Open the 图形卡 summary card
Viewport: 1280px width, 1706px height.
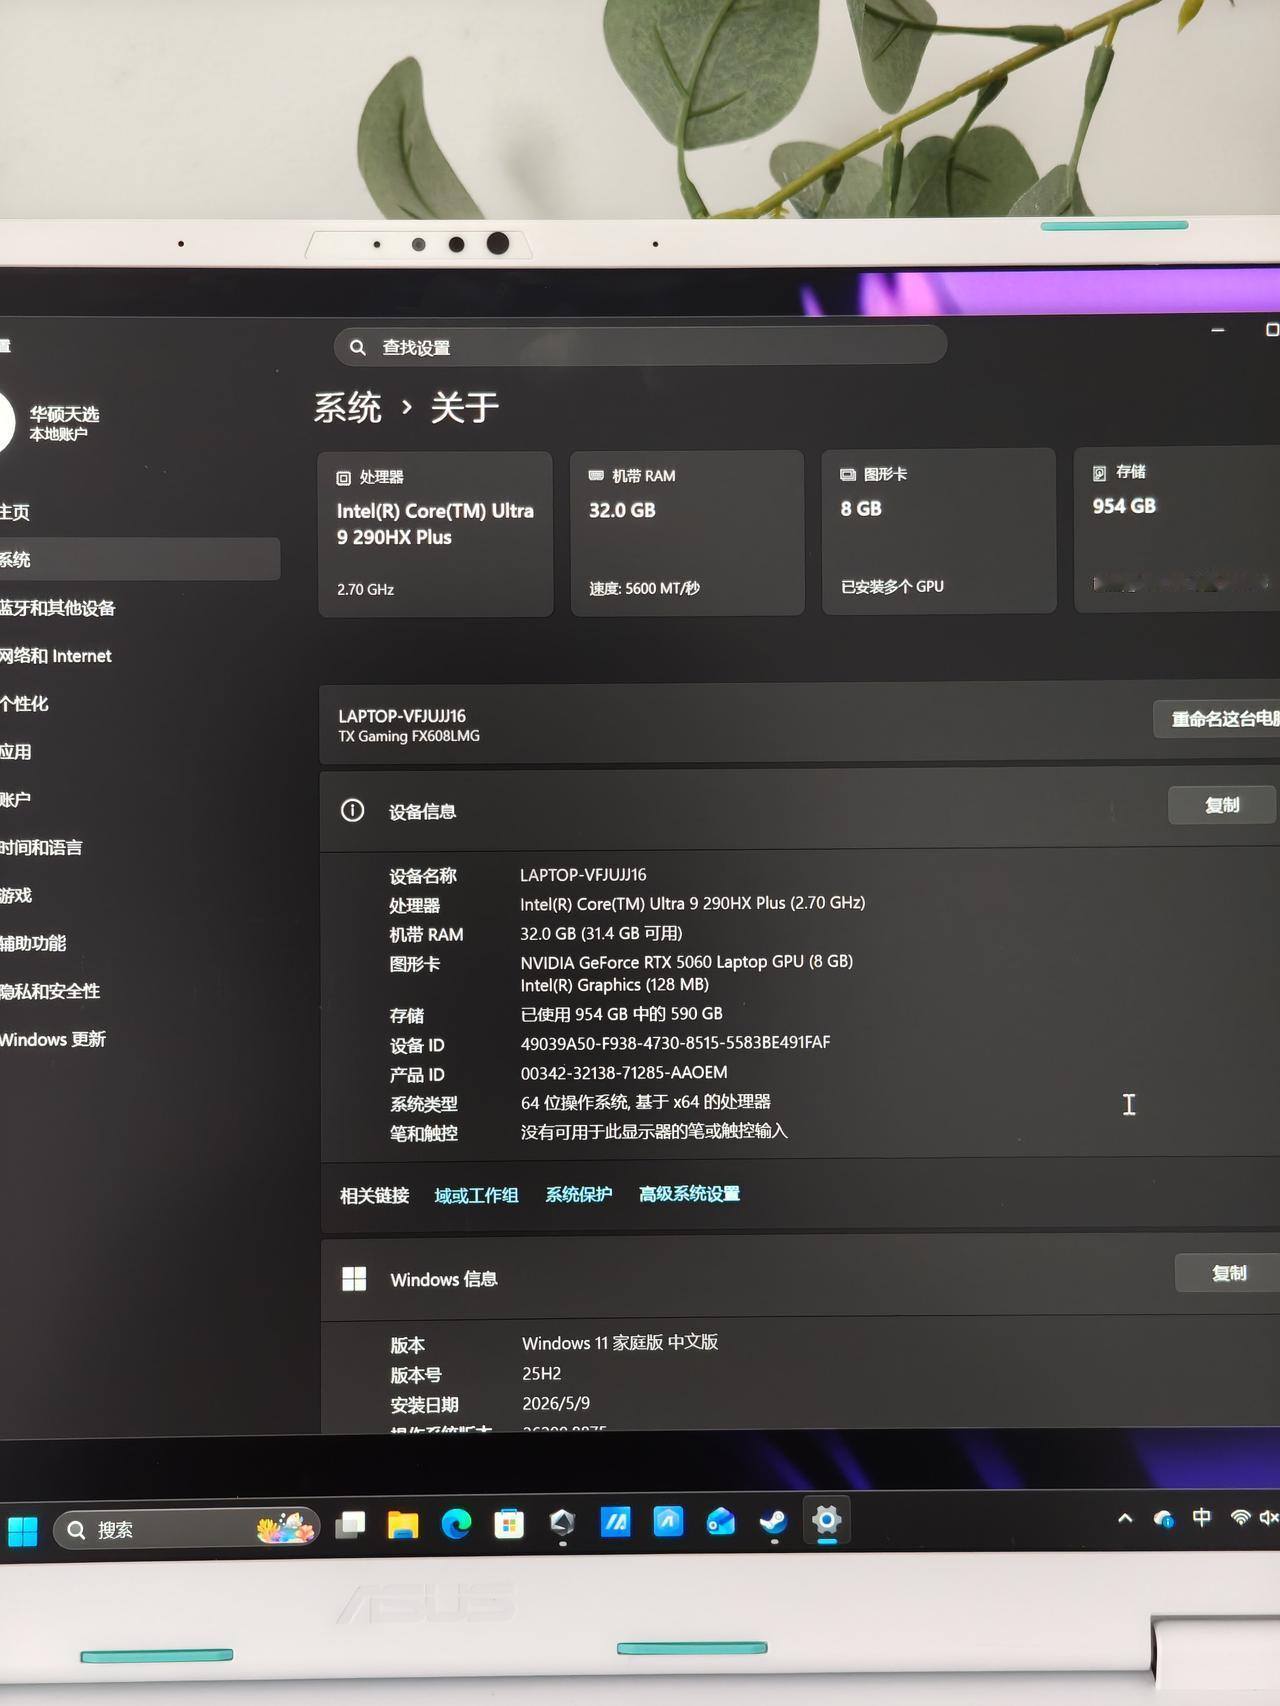[x=939, y=531]
